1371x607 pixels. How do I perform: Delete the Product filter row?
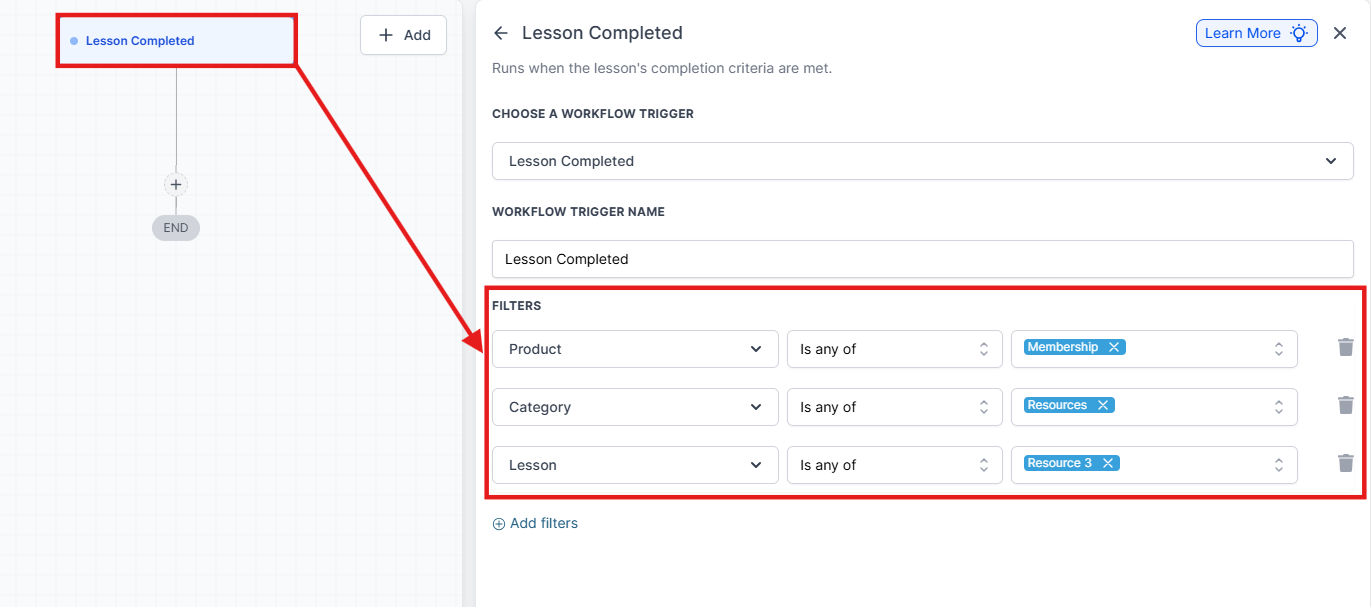tap(1346, 348)
